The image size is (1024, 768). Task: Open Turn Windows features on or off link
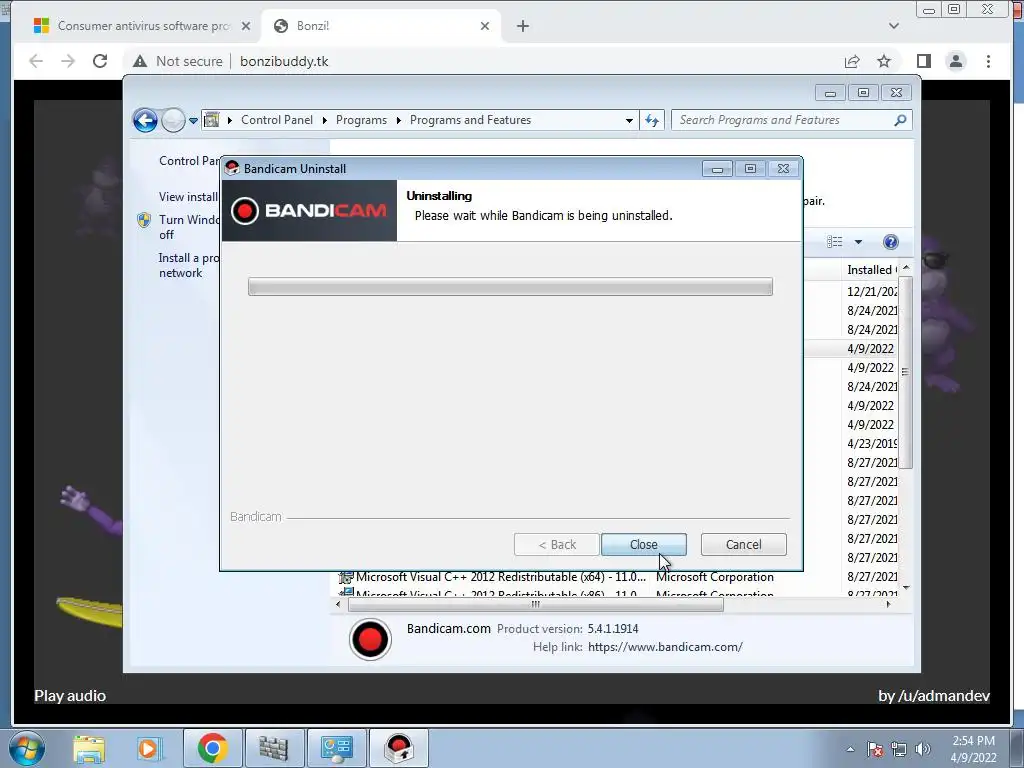189,227
